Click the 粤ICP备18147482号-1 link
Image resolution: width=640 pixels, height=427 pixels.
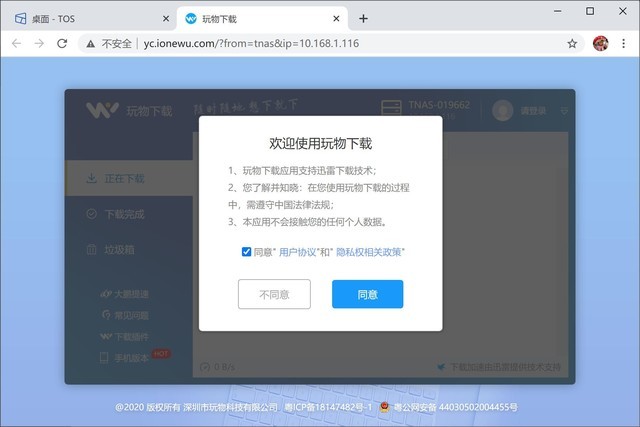click(x=329, y=407)
